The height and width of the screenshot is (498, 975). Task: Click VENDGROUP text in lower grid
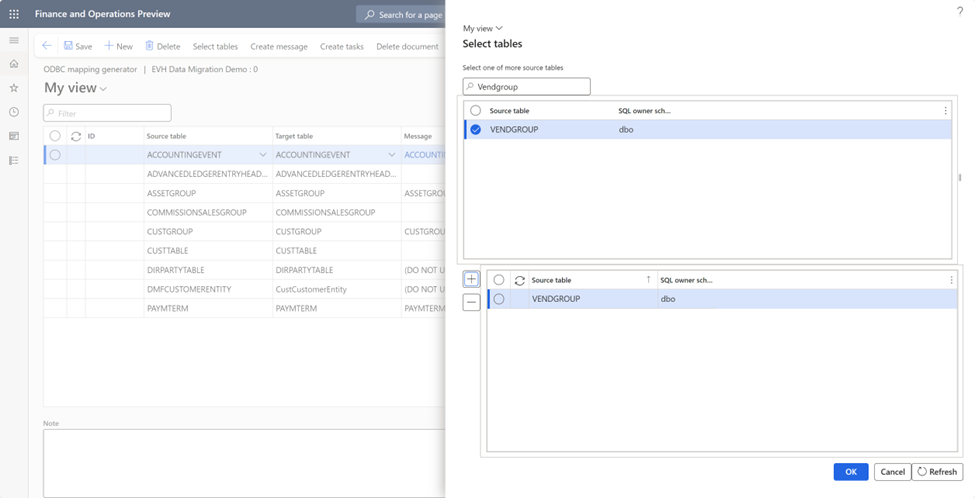[x=556, y=299]
